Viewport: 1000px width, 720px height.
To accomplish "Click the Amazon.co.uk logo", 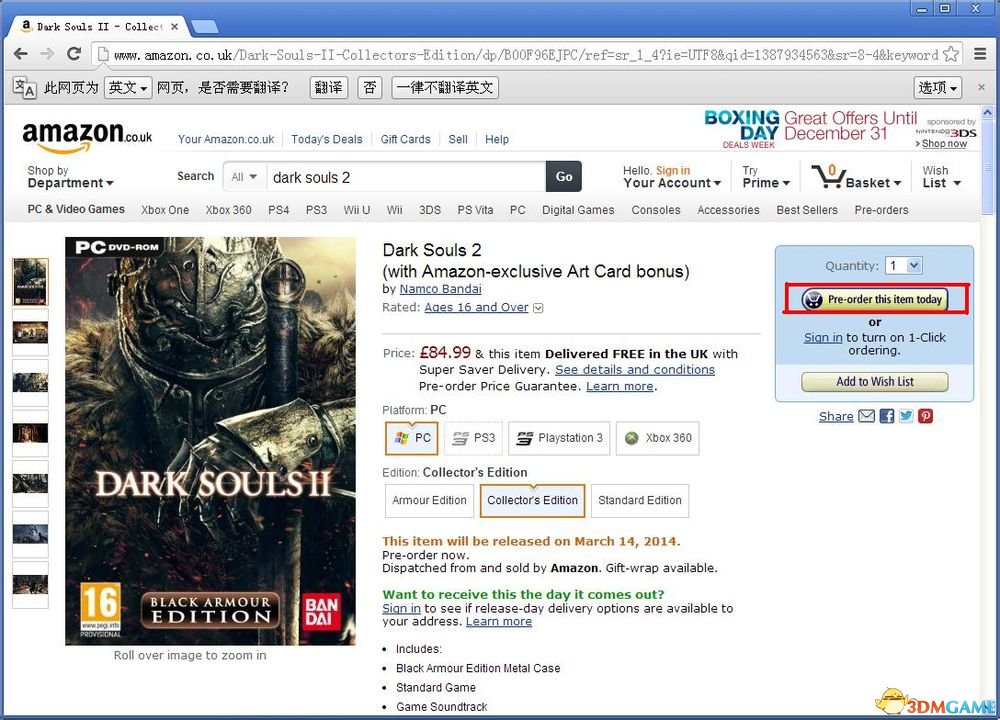I will click(87, 136).
